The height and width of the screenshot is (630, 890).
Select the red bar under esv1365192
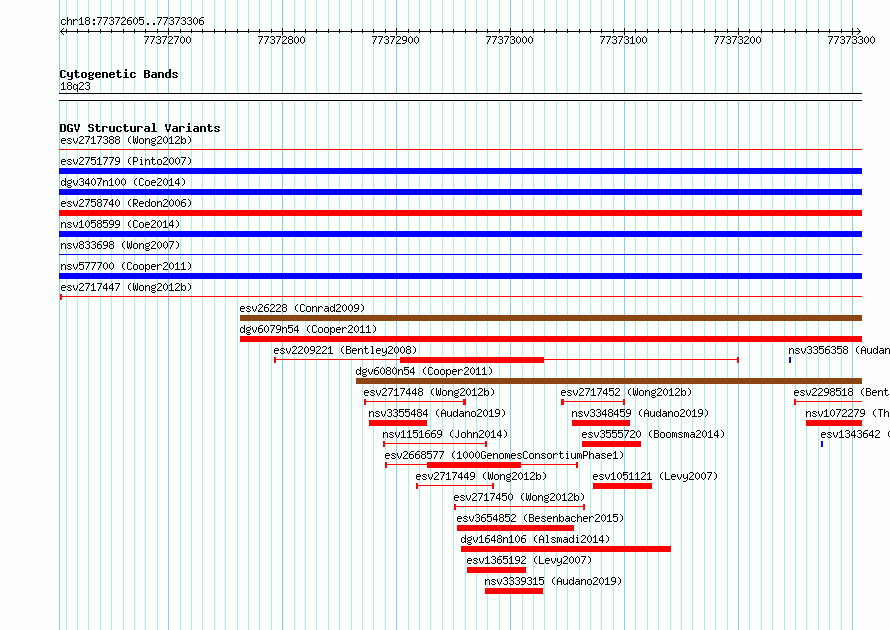(x=496, y=570)
